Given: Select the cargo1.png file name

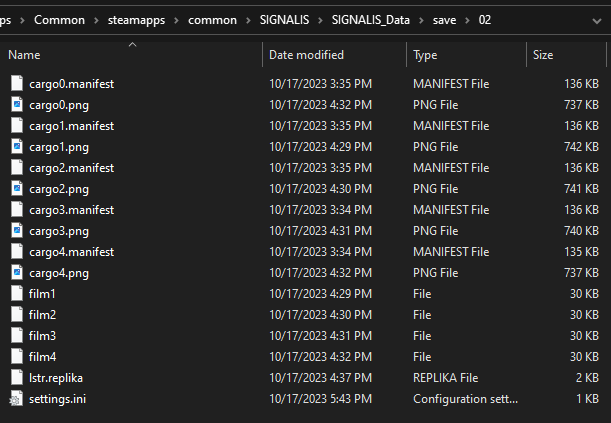Looking at the screenshot, I should [x=59, y=147].
